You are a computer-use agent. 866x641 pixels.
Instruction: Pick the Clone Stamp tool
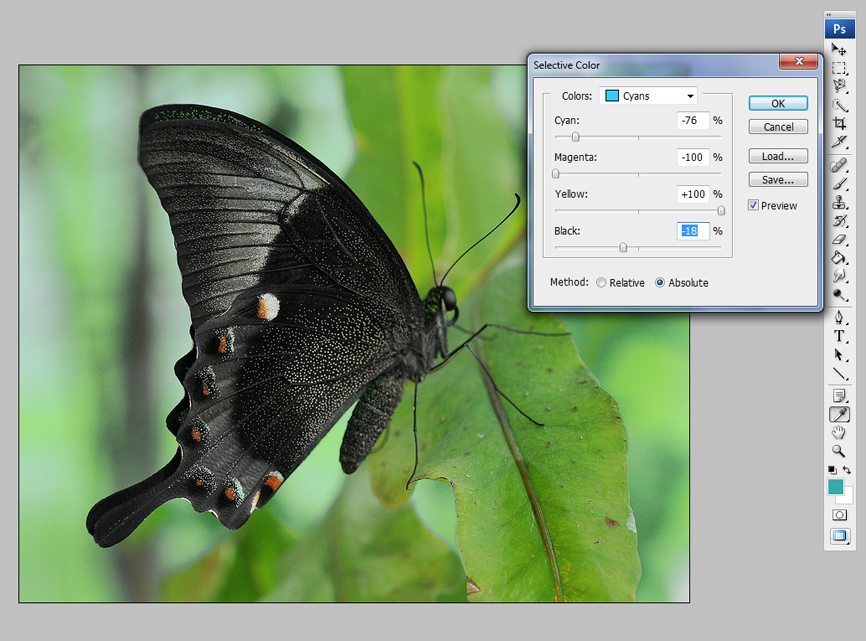(x=839, y=203)
